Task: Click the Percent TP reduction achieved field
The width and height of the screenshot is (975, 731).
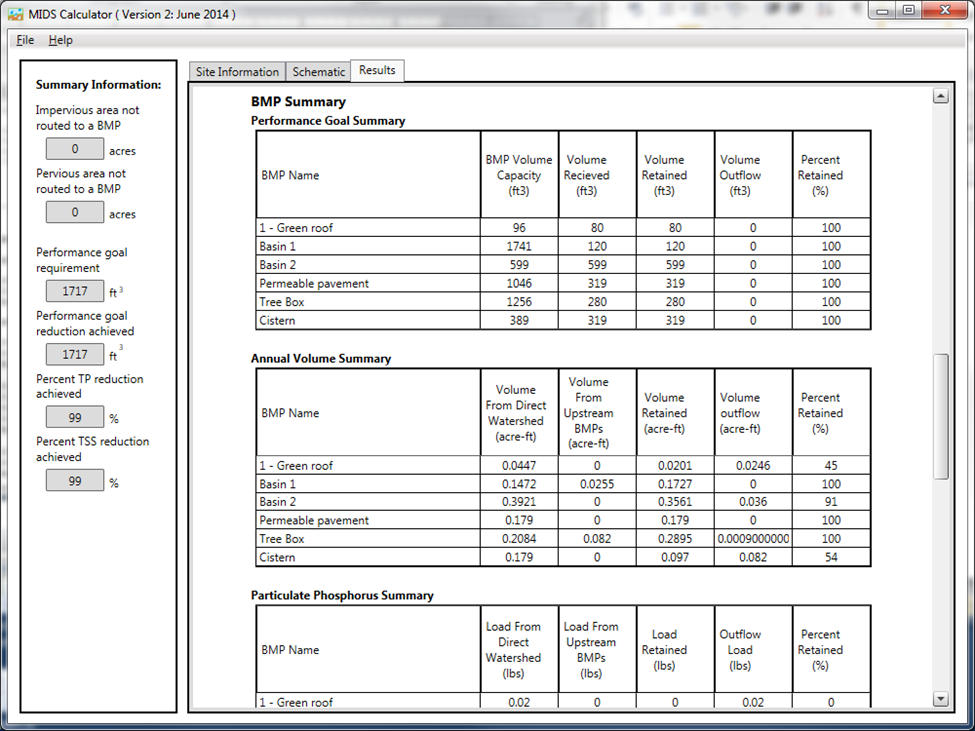Action: (75, 418)
